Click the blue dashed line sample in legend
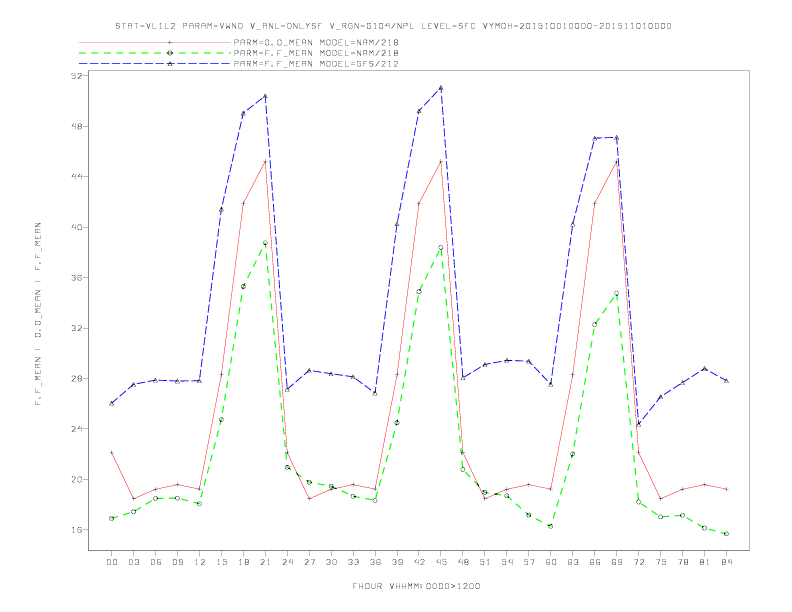Screen dimensions: 792x612 [x=155, y=64]
